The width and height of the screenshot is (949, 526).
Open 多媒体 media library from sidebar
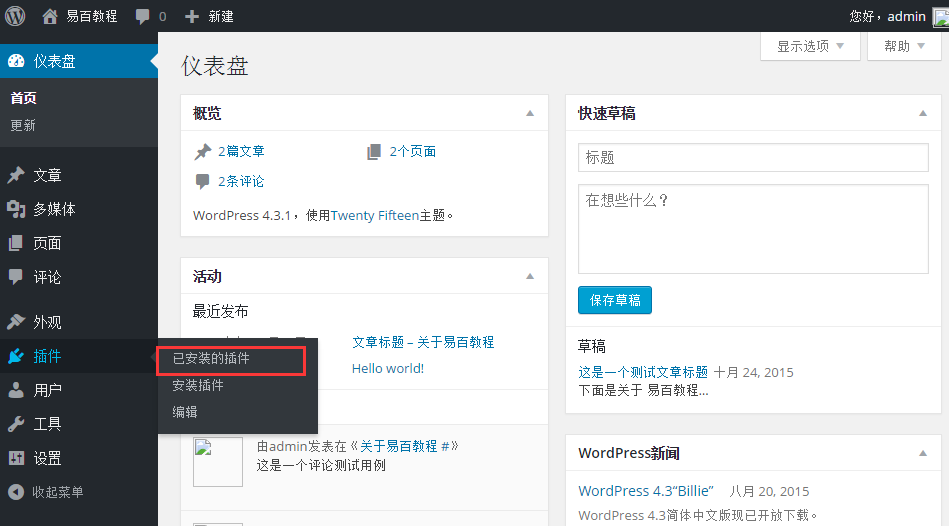click(x=54, y=209)
